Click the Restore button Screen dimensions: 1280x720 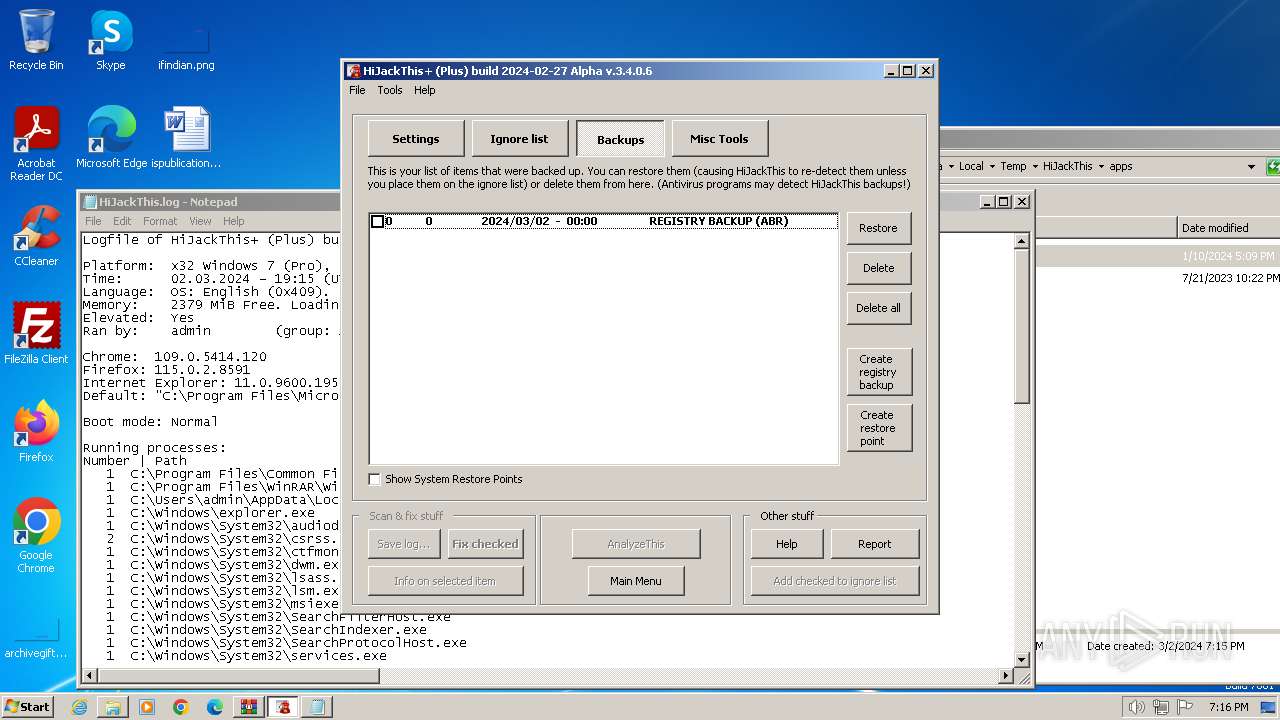point(879,228)
